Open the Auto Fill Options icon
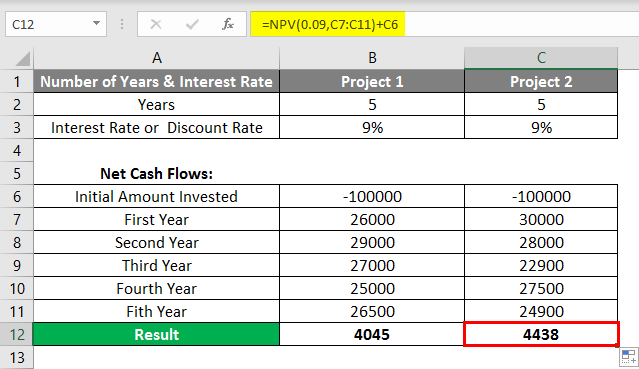This screenshot has height=369, width=639. [629, 357]
